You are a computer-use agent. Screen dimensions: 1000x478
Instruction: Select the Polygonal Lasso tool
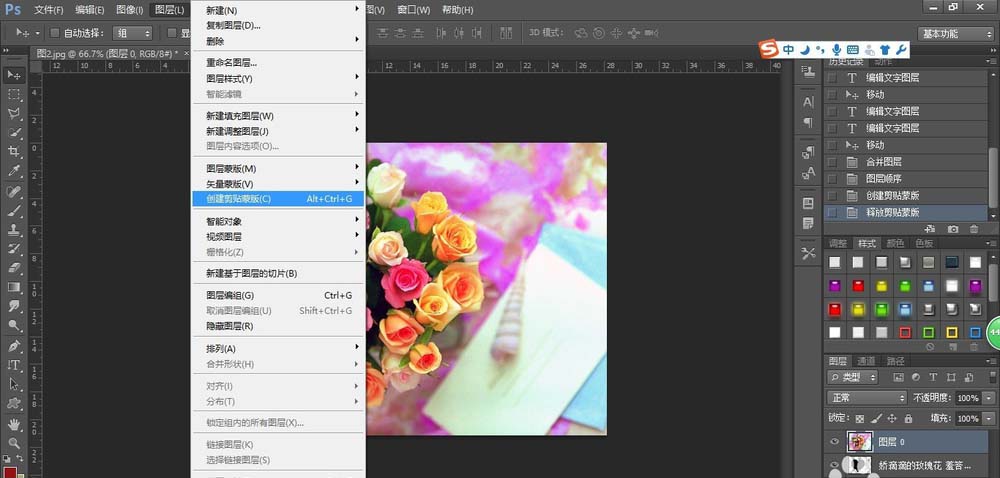(14, 113)
